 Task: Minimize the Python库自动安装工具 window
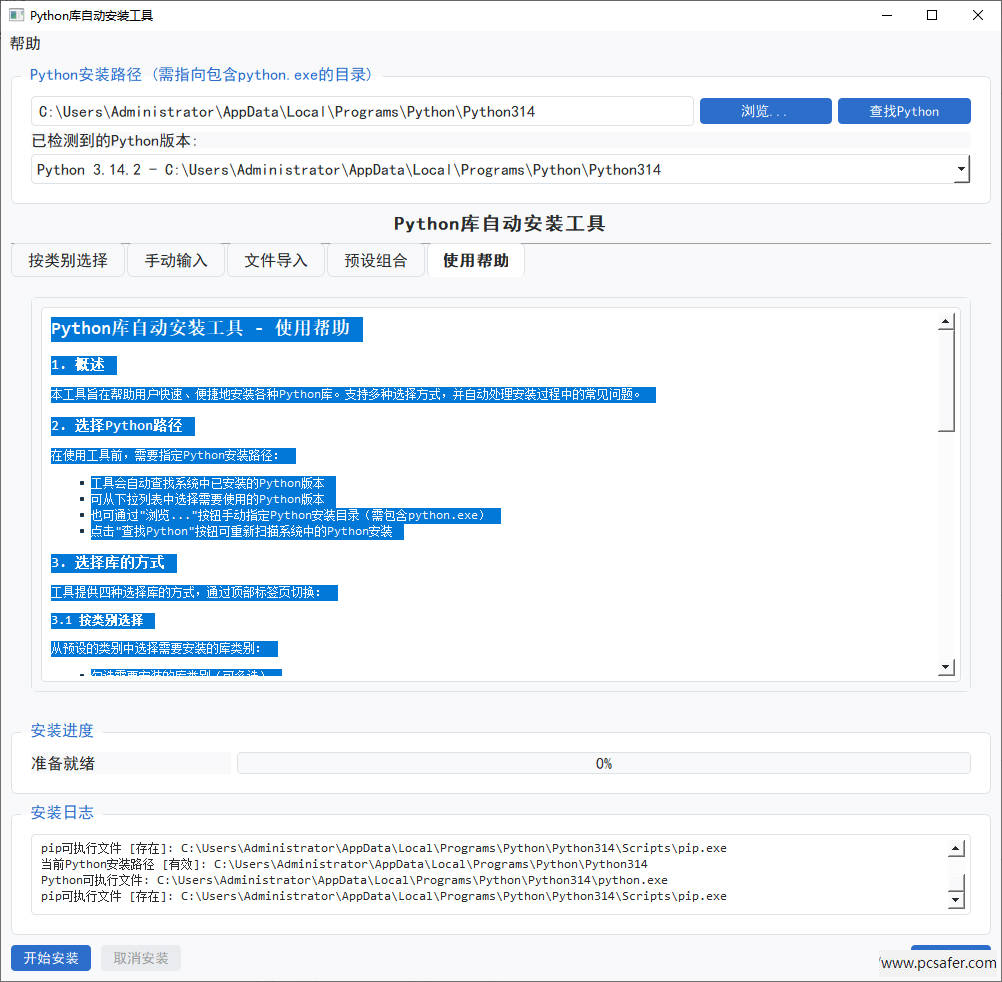886,16
